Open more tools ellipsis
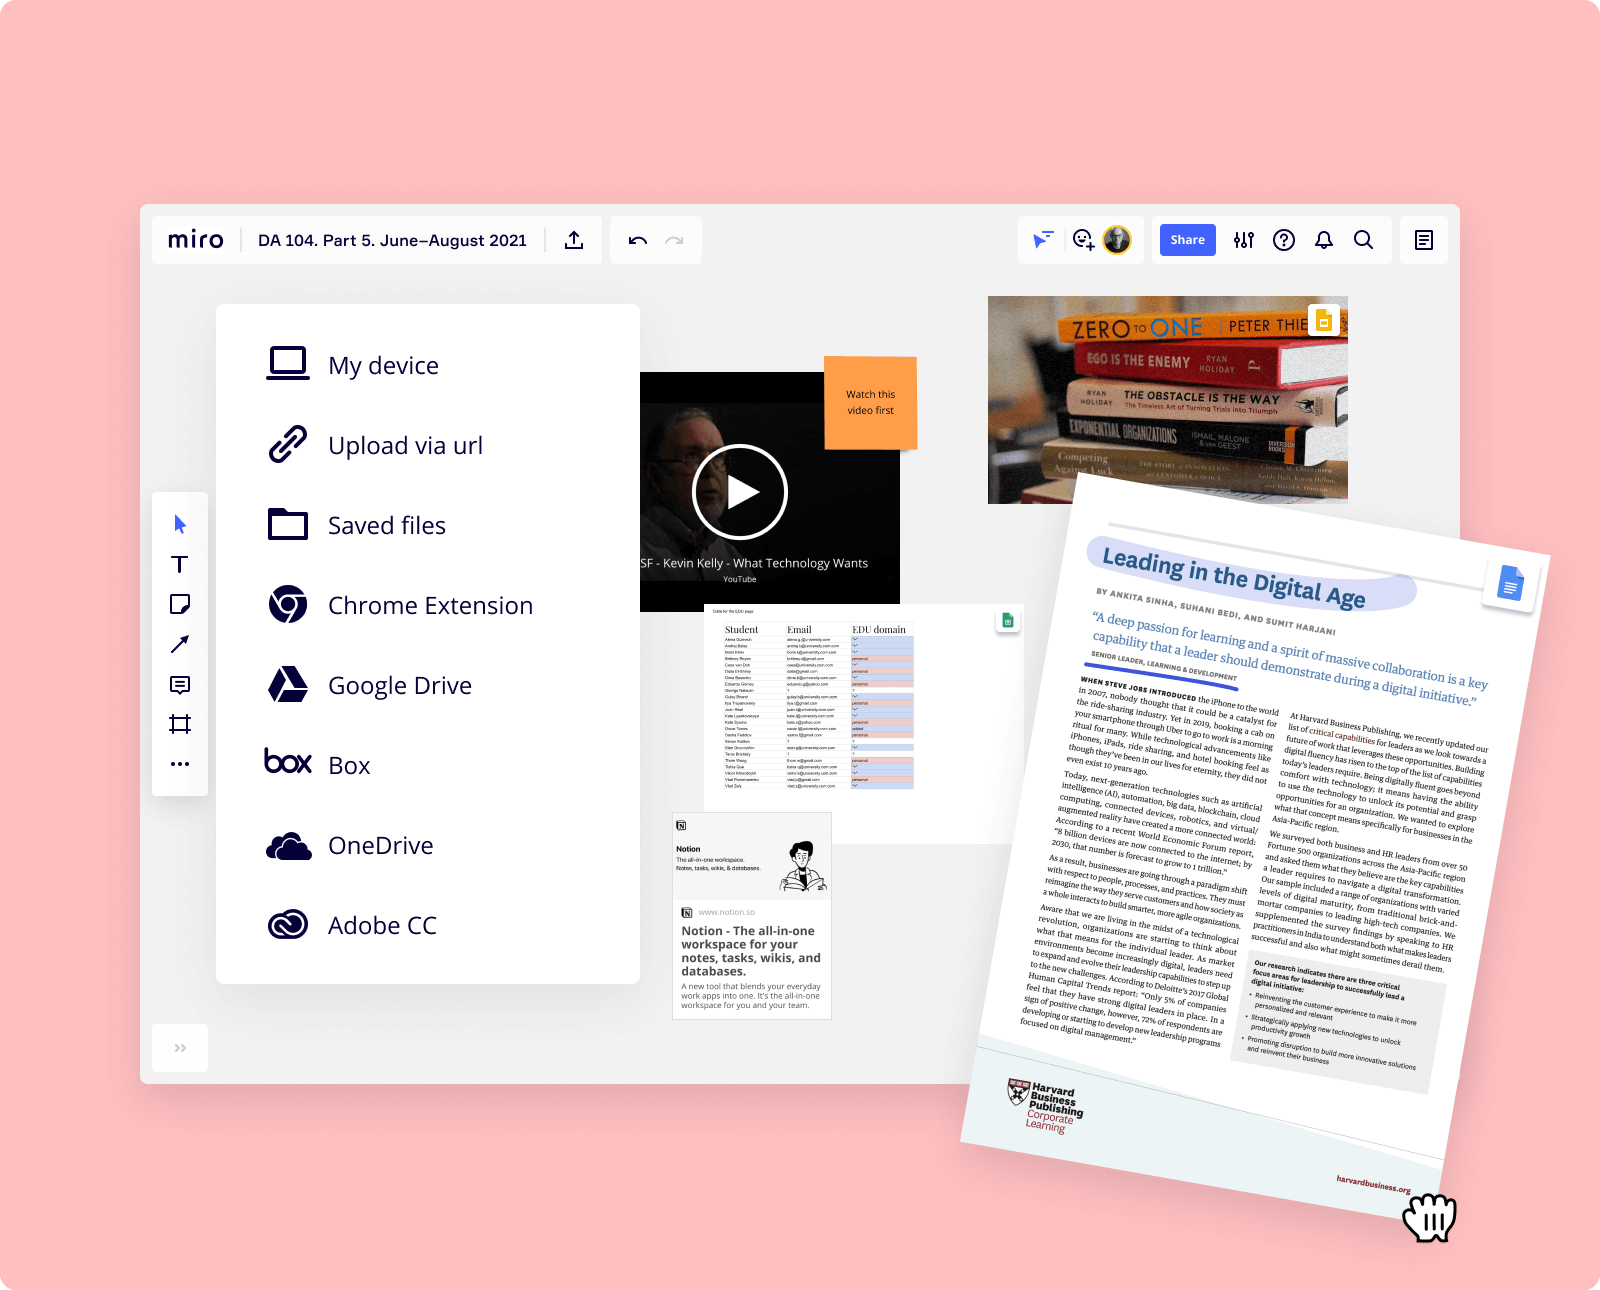 180,764
